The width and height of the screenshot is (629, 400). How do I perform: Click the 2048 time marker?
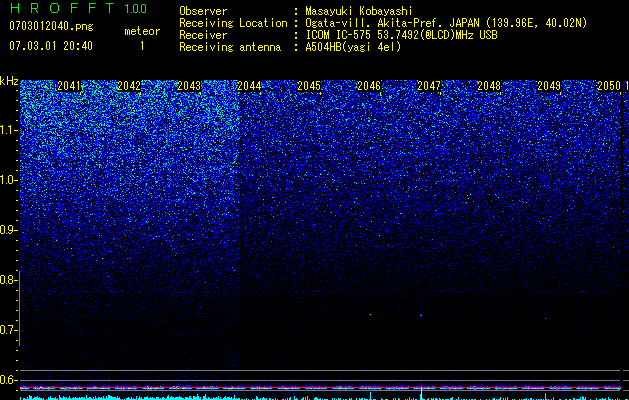(489, 86)
